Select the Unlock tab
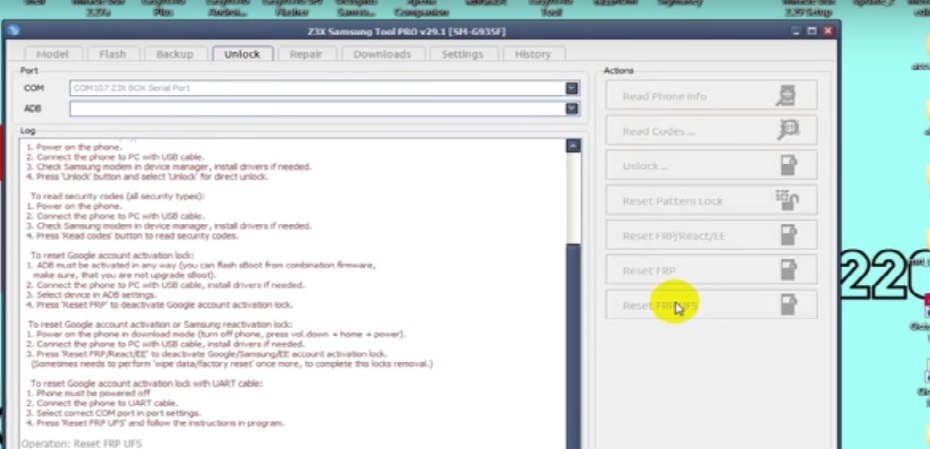930x449 pixels. click(242, 54)
